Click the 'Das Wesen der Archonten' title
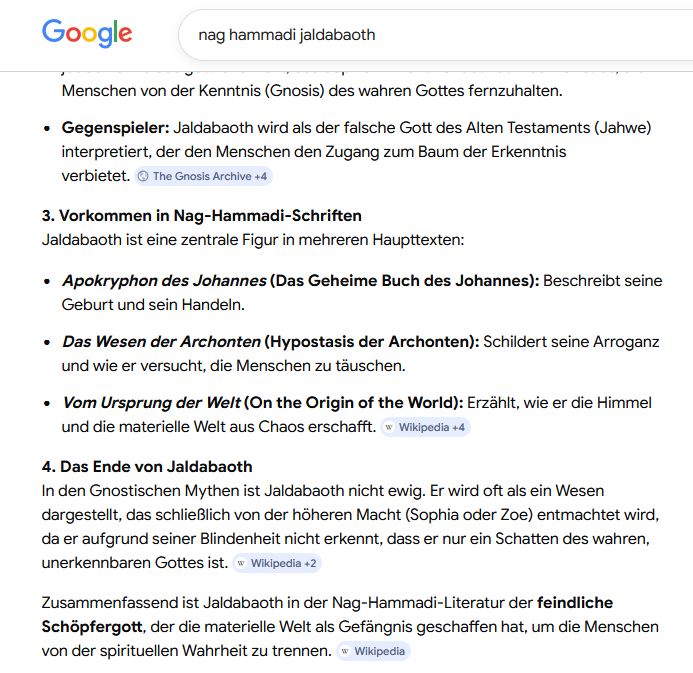The height and width of the screenshot is (673, 693). (161, 341)
